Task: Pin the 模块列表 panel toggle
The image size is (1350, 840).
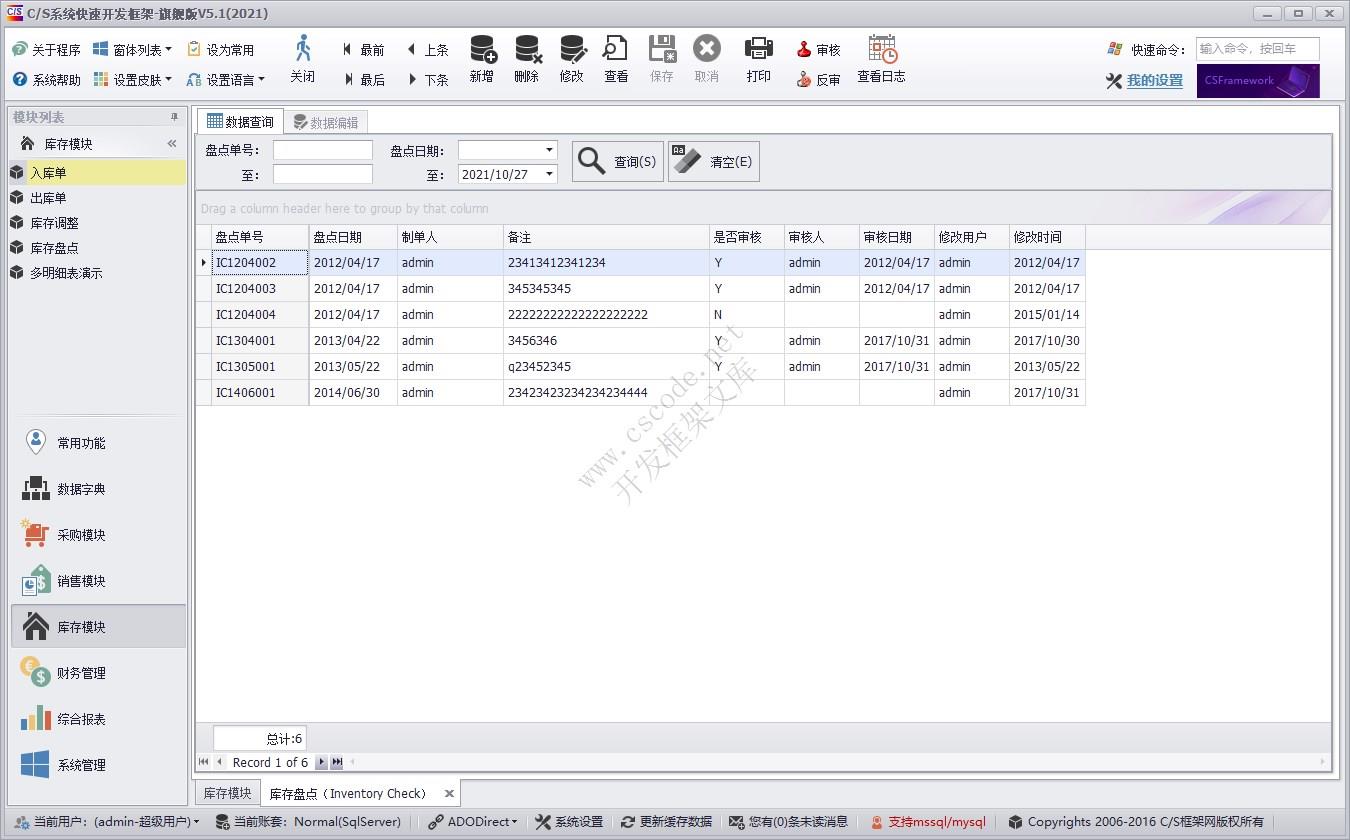Action: pos(174,118)
